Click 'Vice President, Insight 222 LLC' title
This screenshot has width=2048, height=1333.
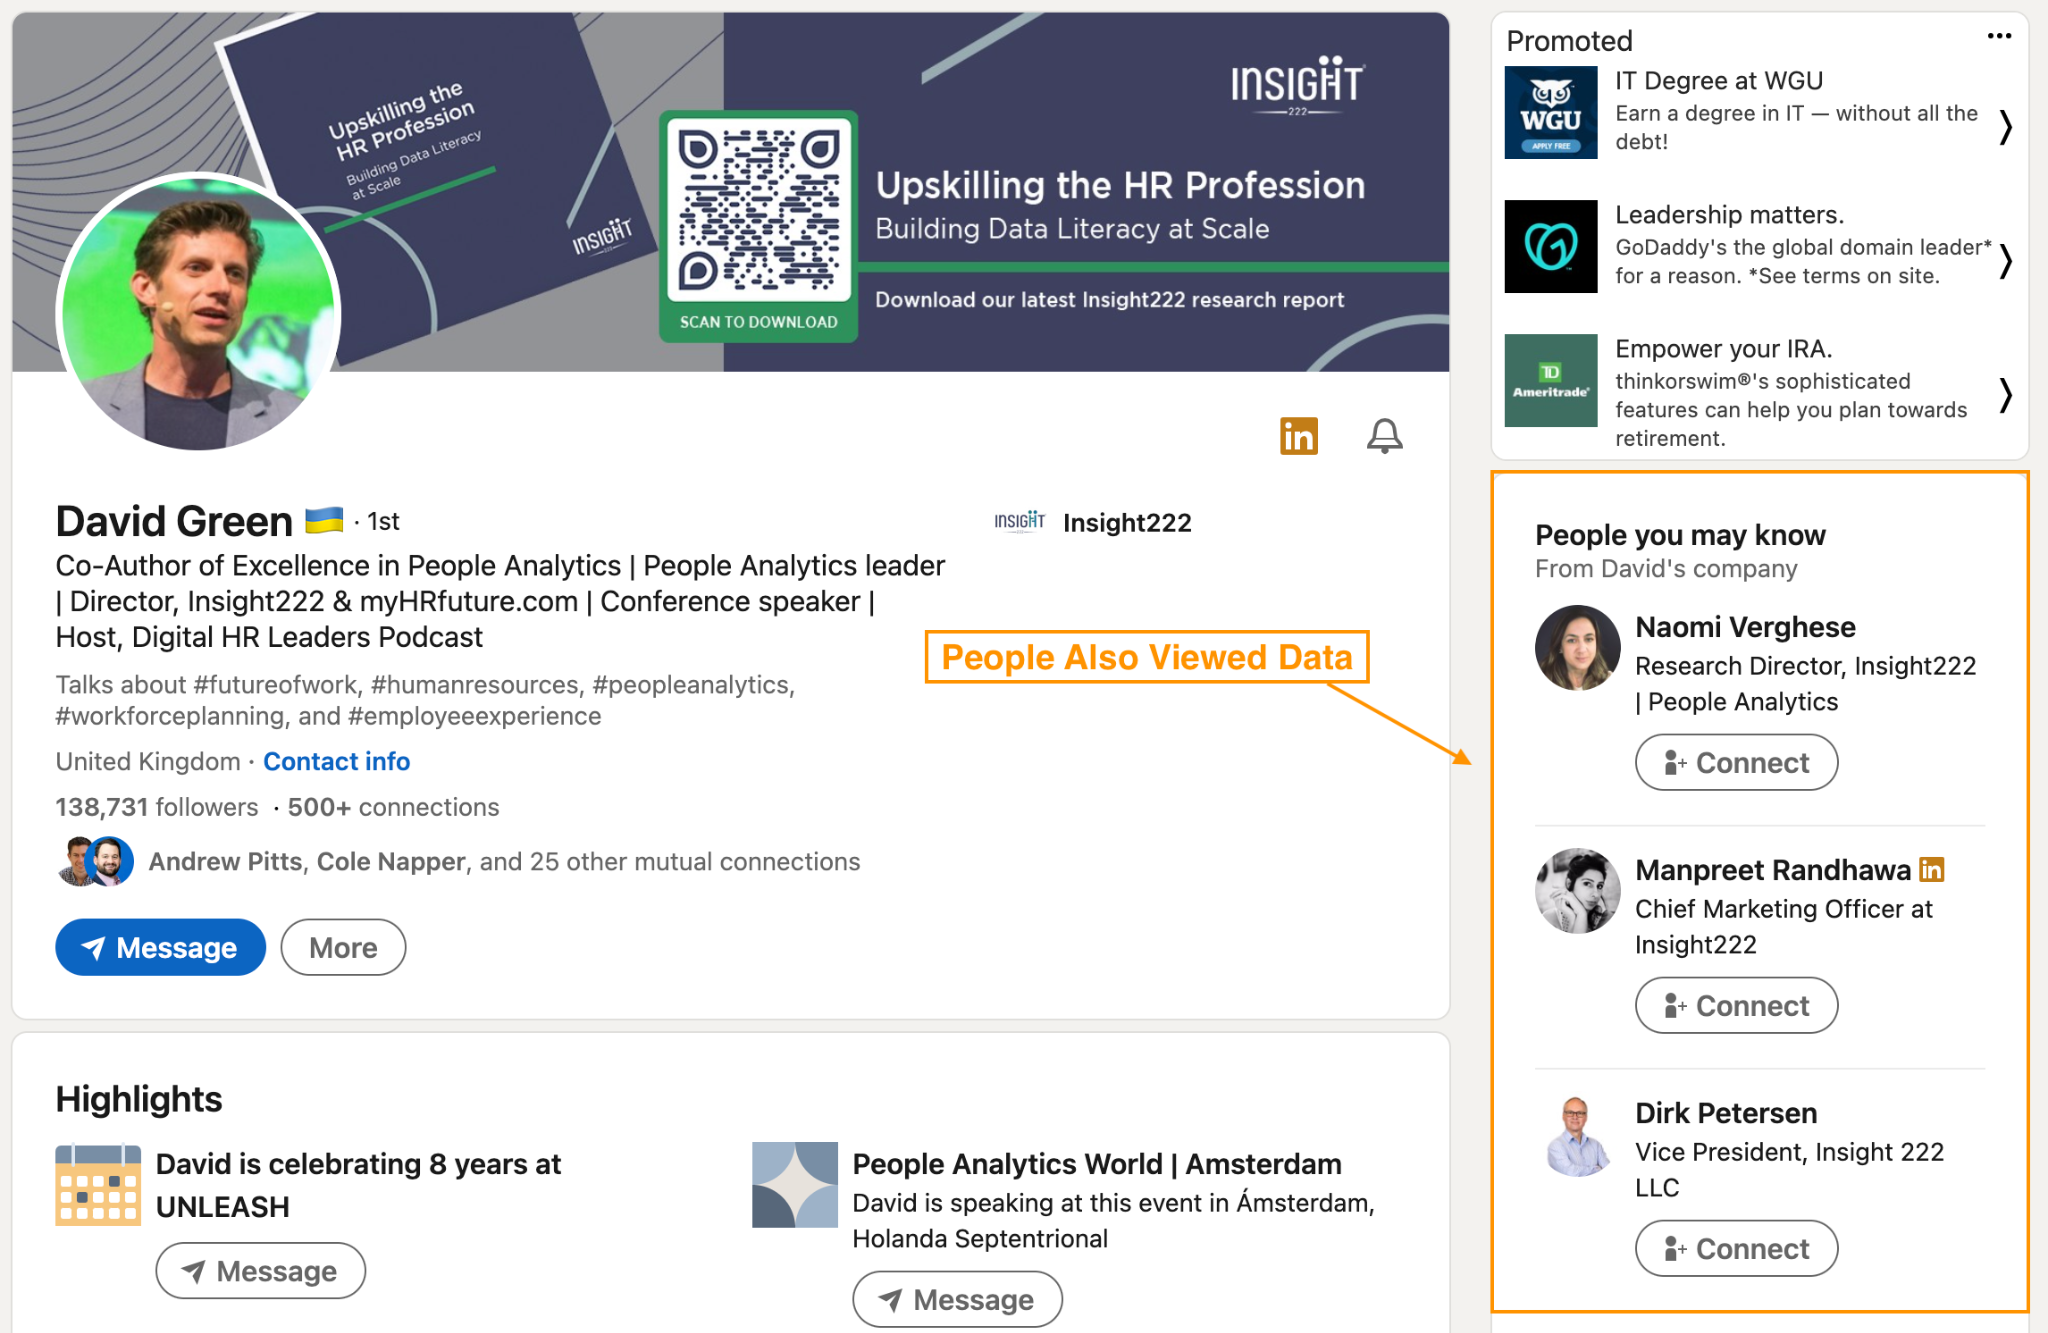[1789, 1170]
